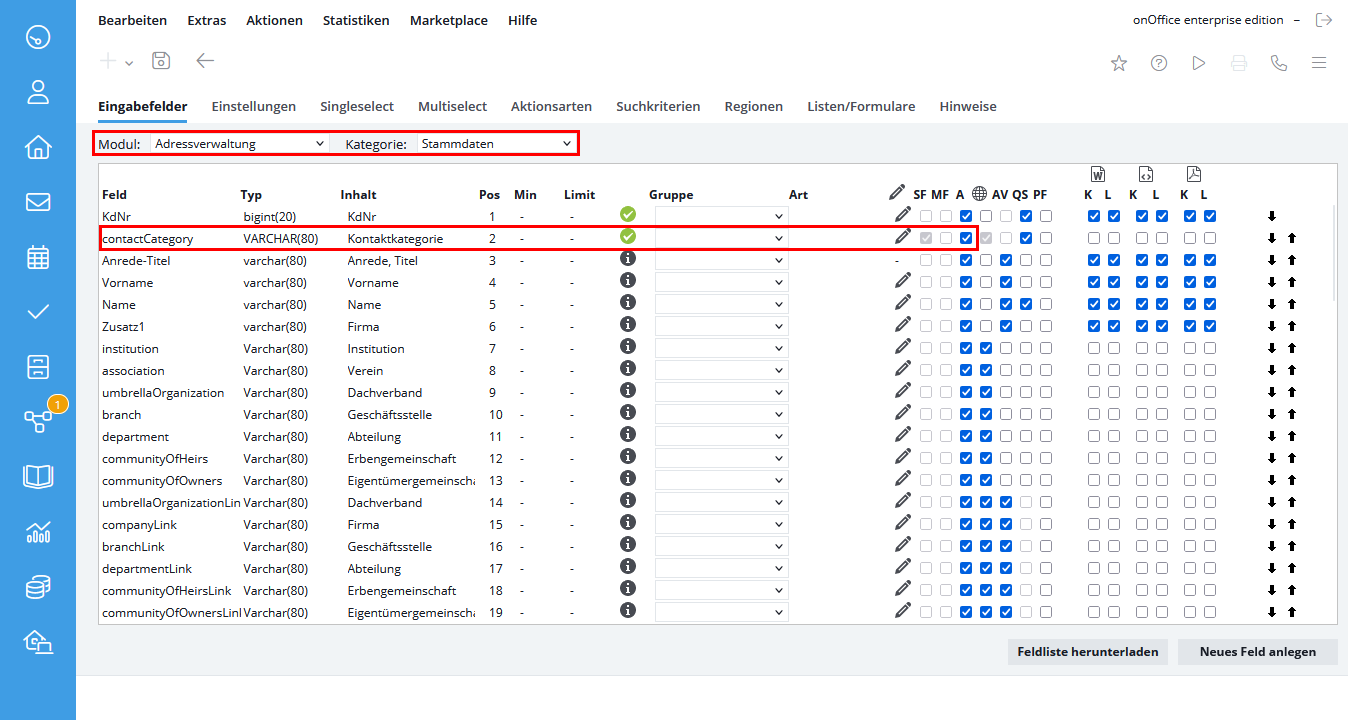Switch to the Singleselect tab
This screenshot has width=1348, height=720.
point(357,106)
